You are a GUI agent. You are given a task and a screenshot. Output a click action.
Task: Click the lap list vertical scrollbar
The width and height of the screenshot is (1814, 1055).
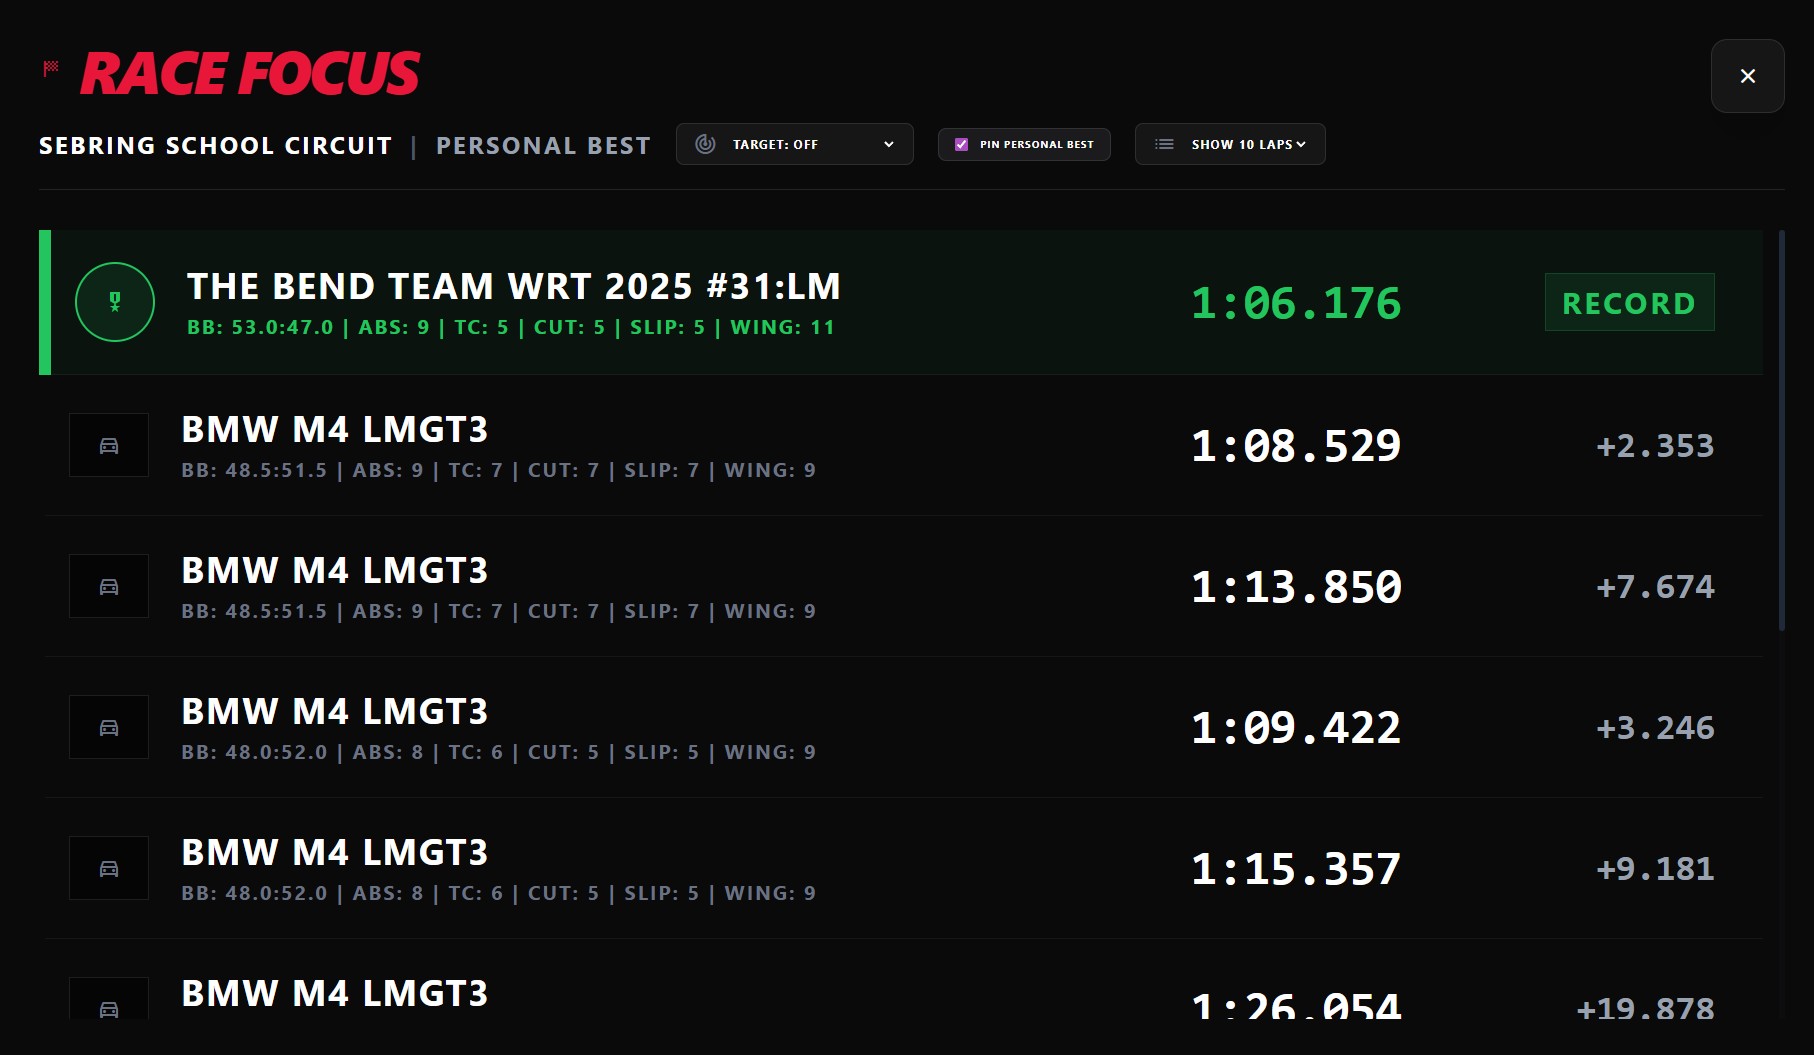(1781, 430)
